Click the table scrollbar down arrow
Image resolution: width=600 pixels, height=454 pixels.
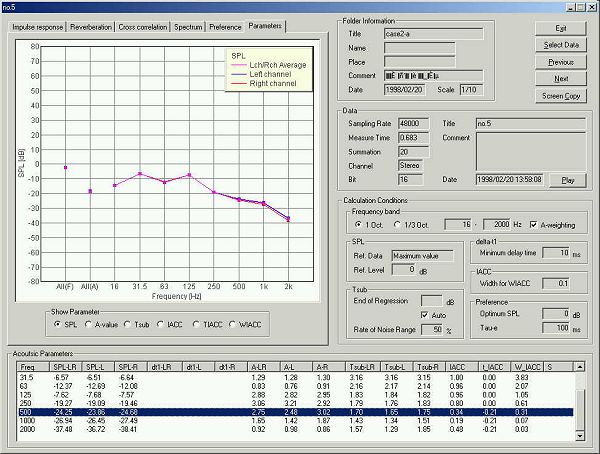click(580, 436)
